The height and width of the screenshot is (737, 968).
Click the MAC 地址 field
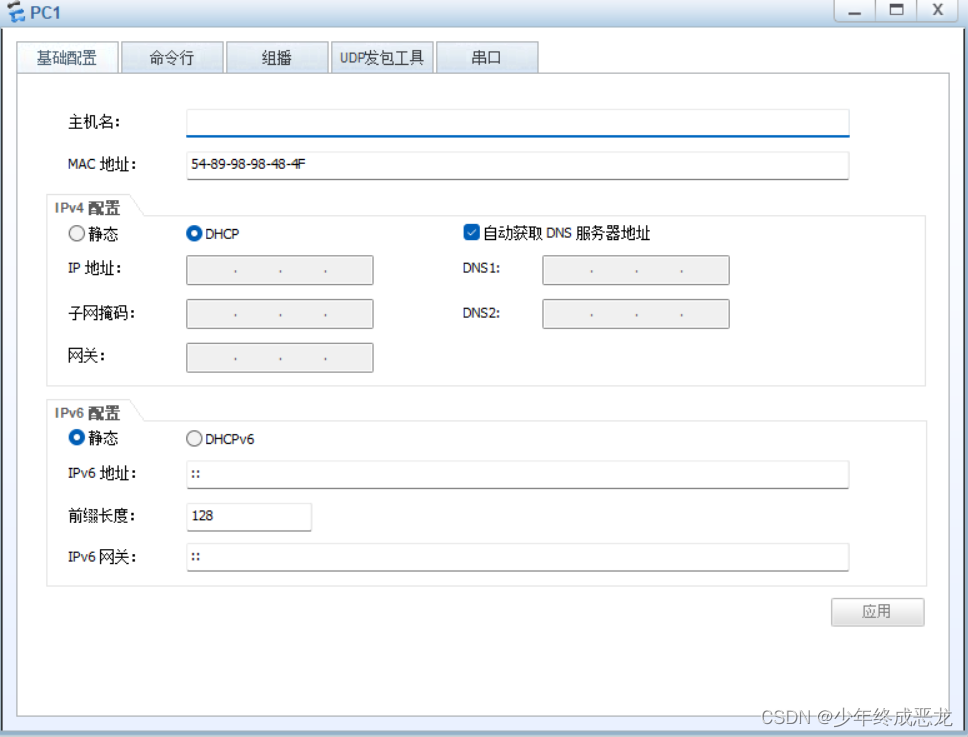(x=517, y=165)
